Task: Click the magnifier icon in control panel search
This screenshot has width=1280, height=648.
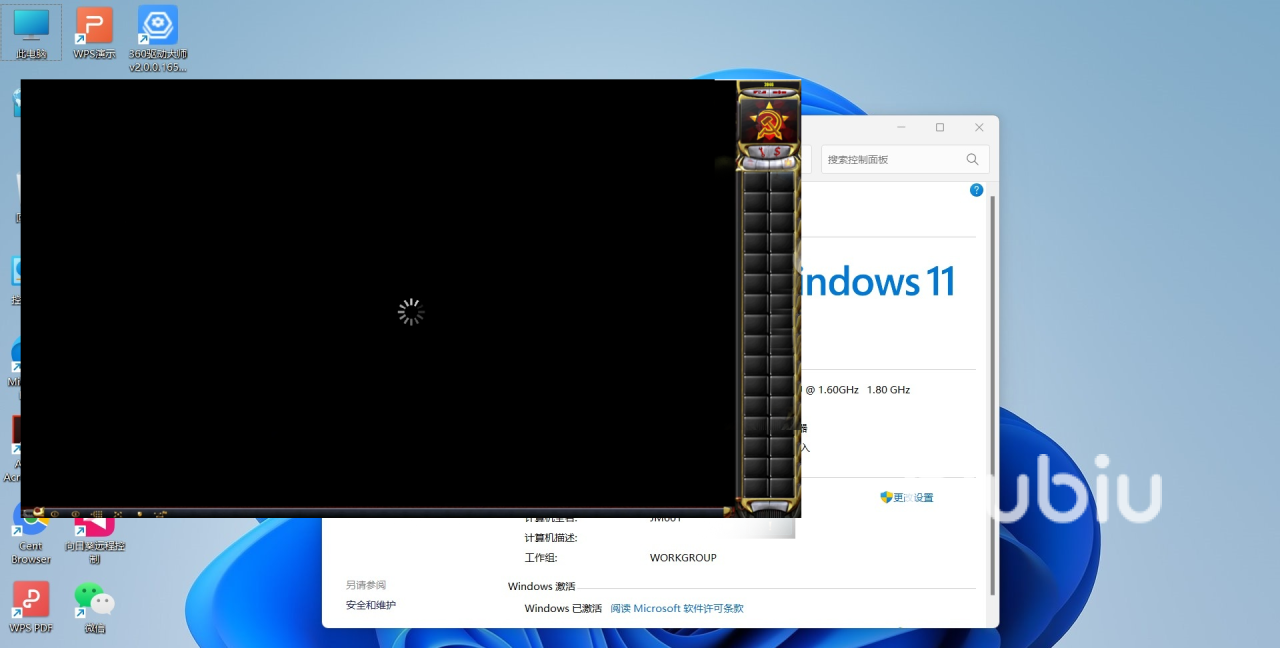Action: point(972,159)
